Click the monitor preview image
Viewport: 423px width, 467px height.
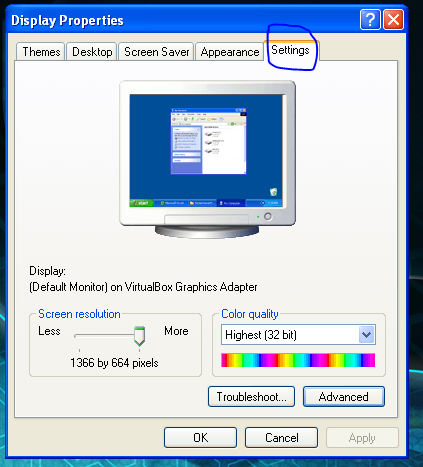pos(207,159)
